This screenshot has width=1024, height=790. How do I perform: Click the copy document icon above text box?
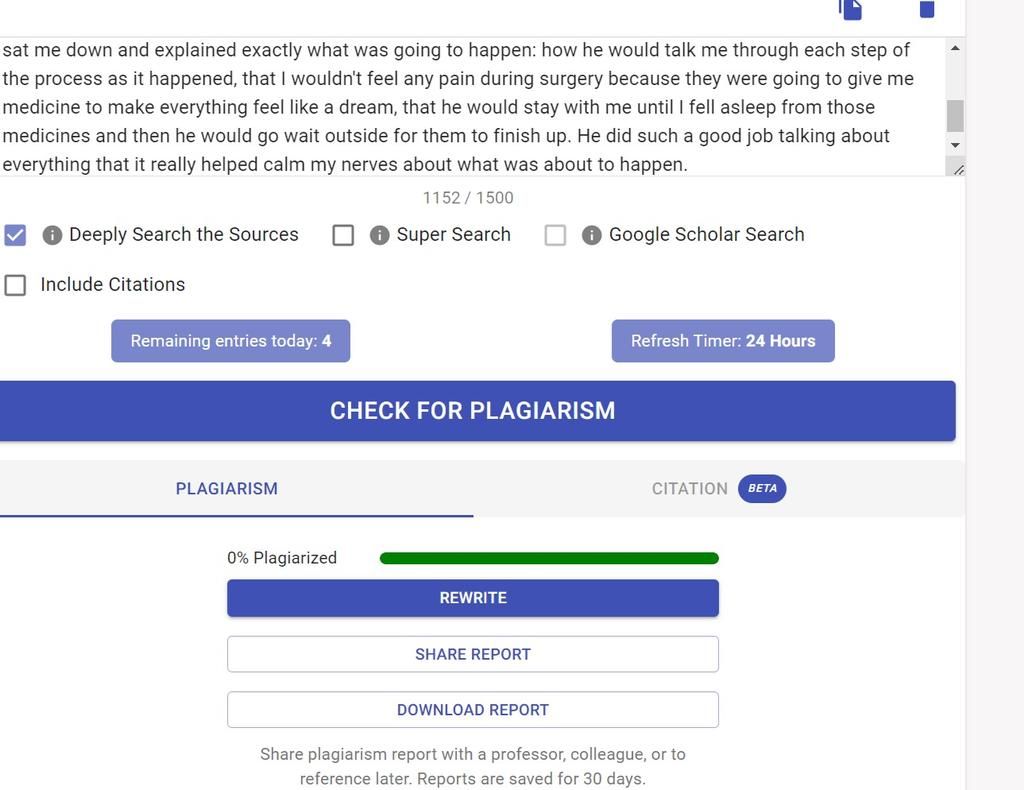pyautogui.click(x=850, y=9)
